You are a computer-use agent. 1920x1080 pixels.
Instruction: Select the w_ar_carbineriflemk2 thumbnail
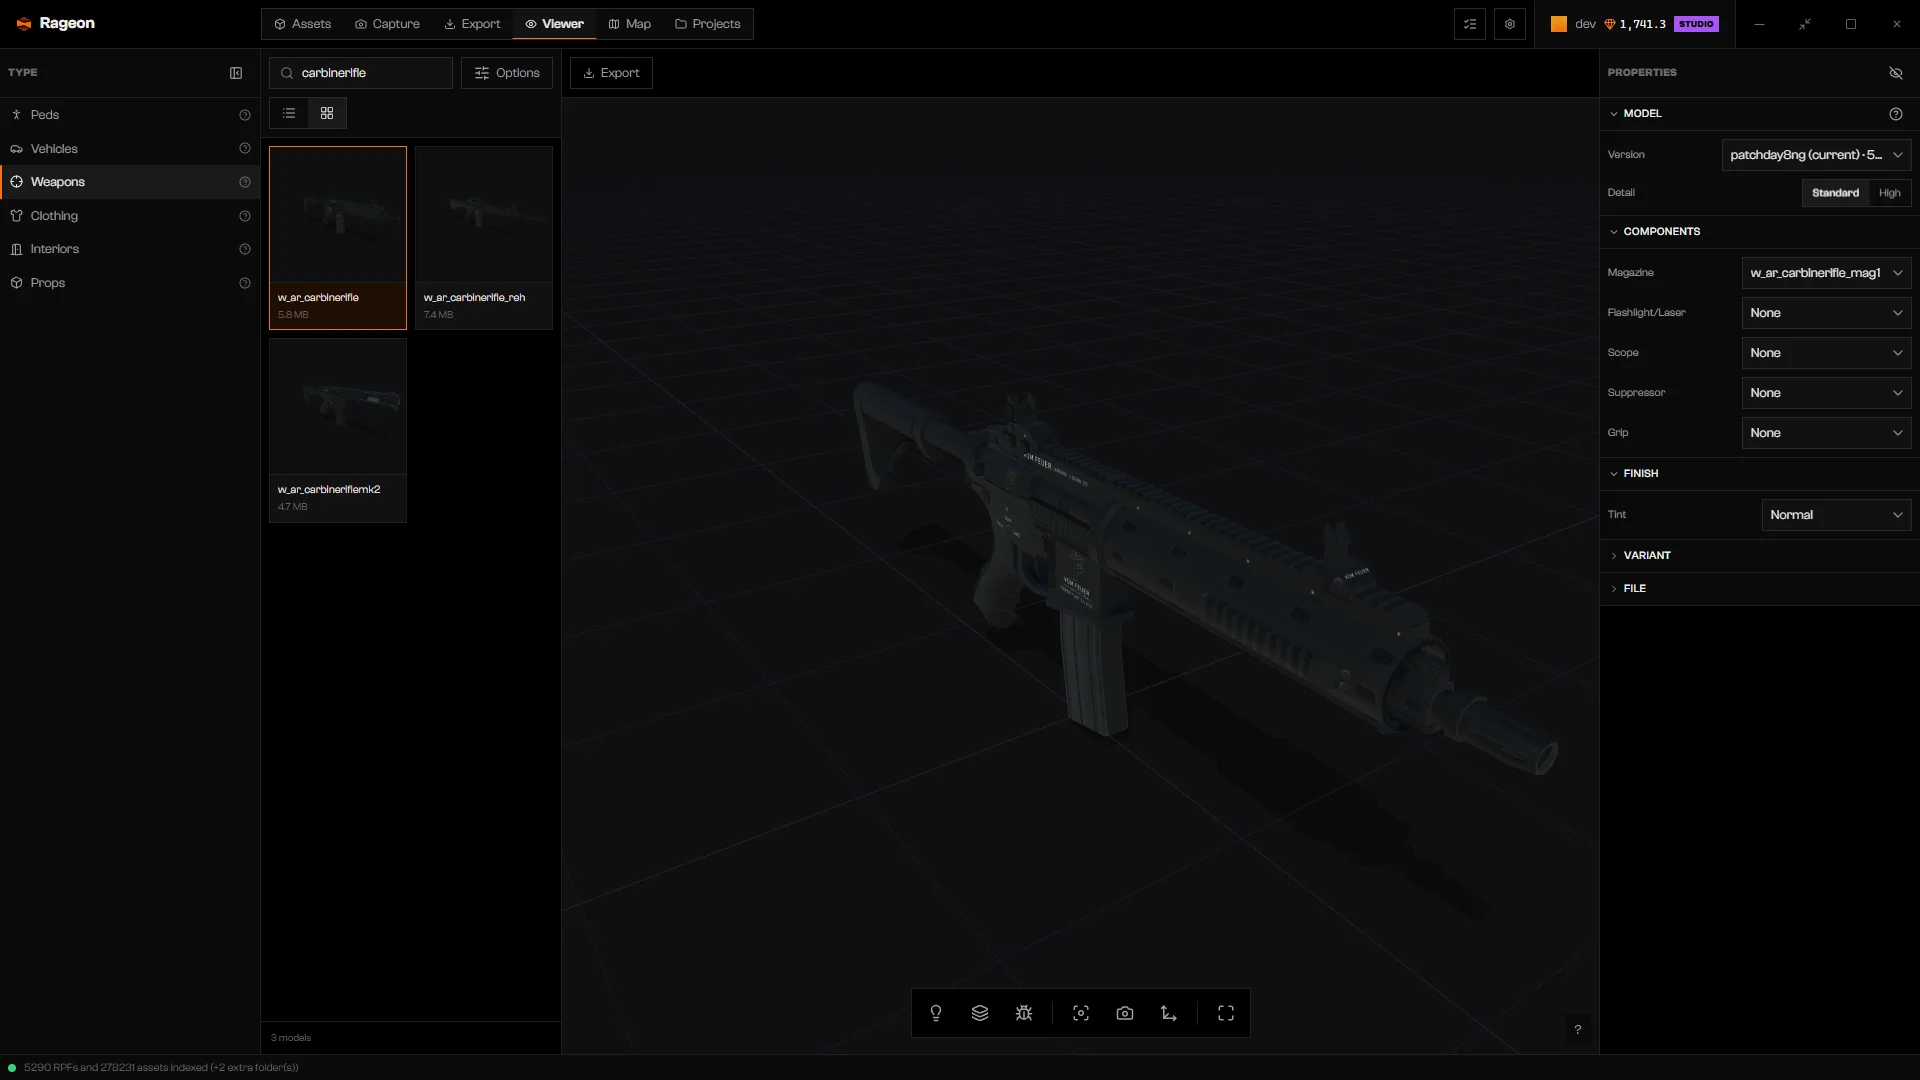point(338,430)
